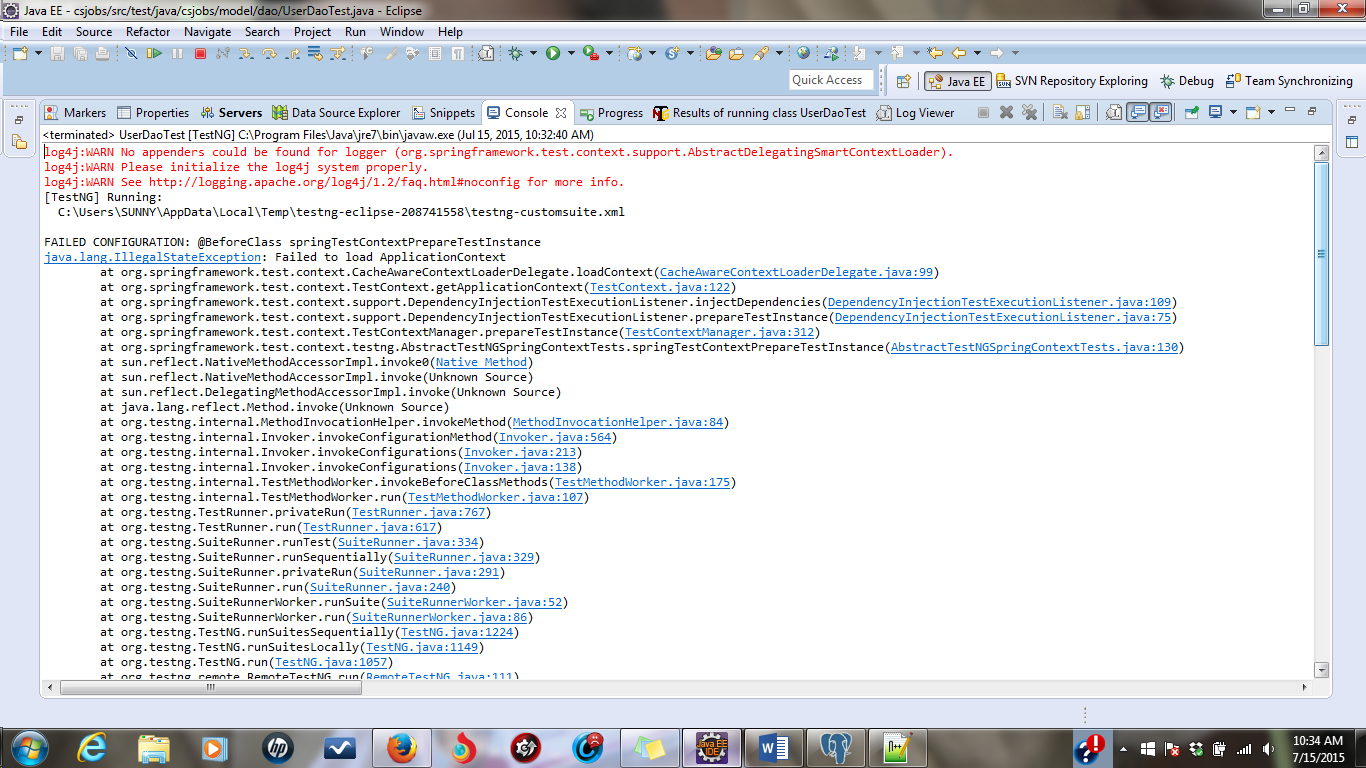Screen dimensions: 1366x768
Task: Open the Refactor menu
Action: click(x=148, y=31)
